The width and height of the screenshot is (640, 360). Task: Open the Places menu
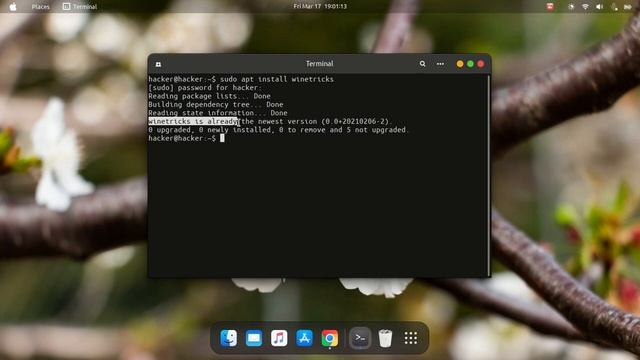pyautogui.click(x=40, y=7)
